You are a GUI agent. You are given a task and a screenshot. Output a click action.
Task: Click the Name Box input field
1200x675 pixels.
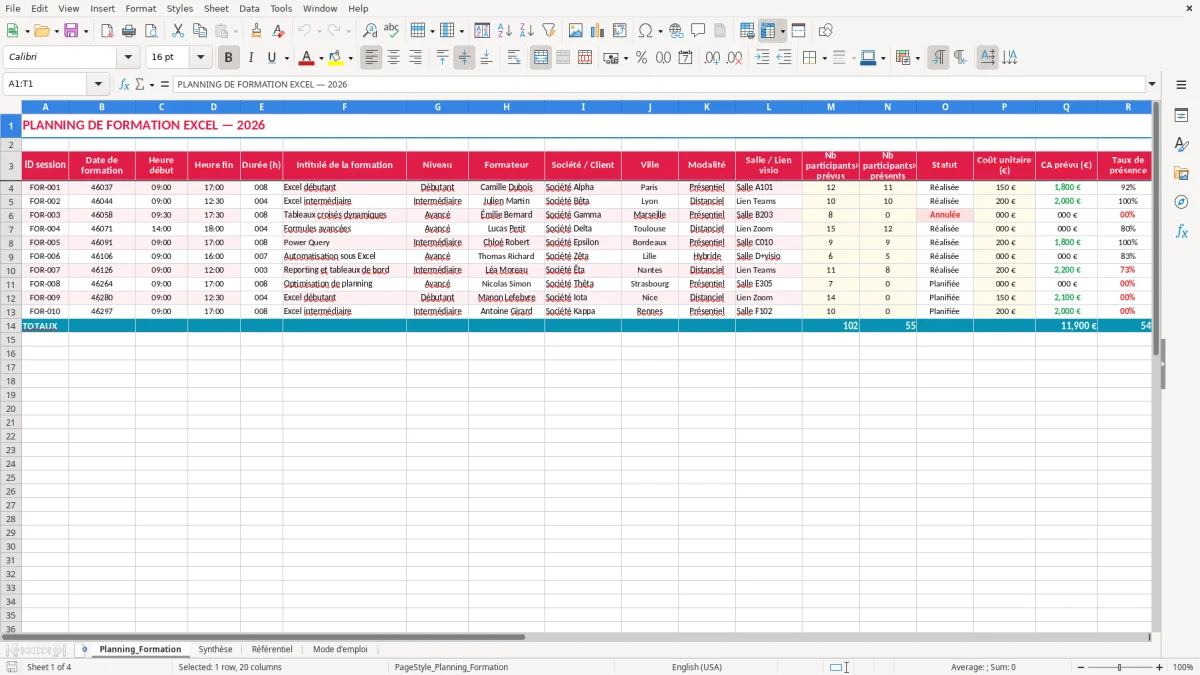(46, 84)
